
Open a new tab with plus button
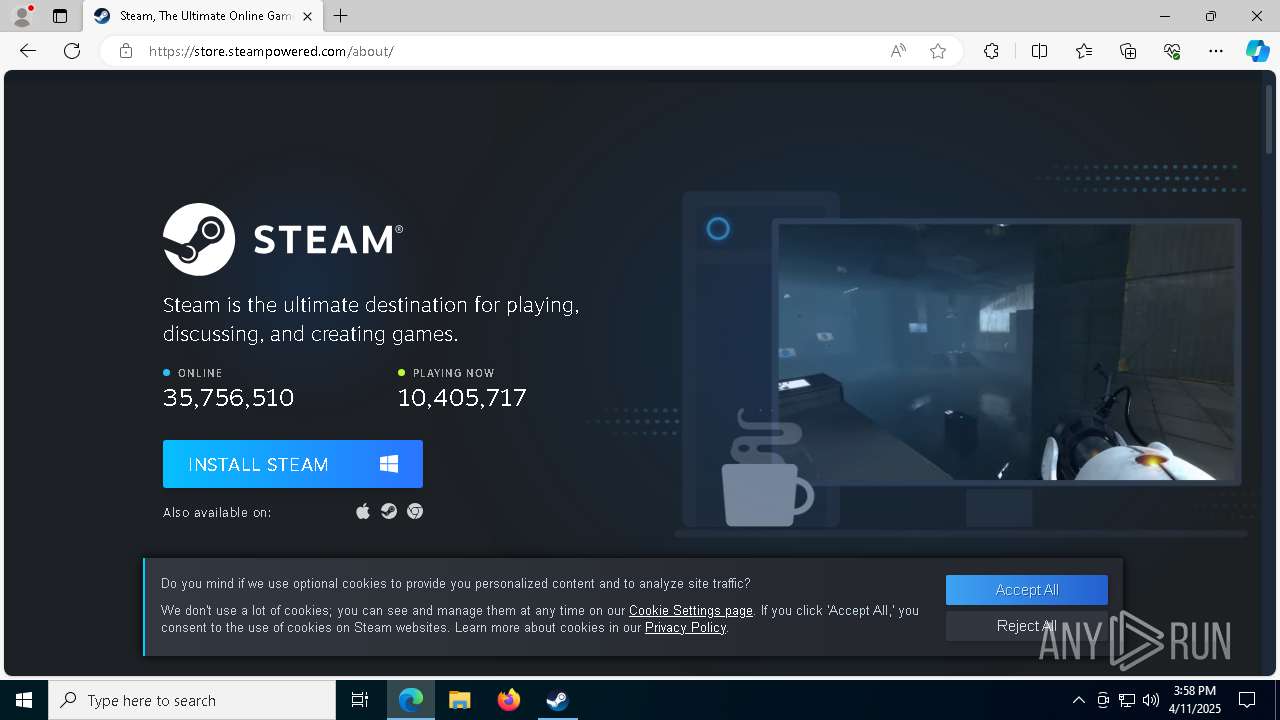pos(341,16)
